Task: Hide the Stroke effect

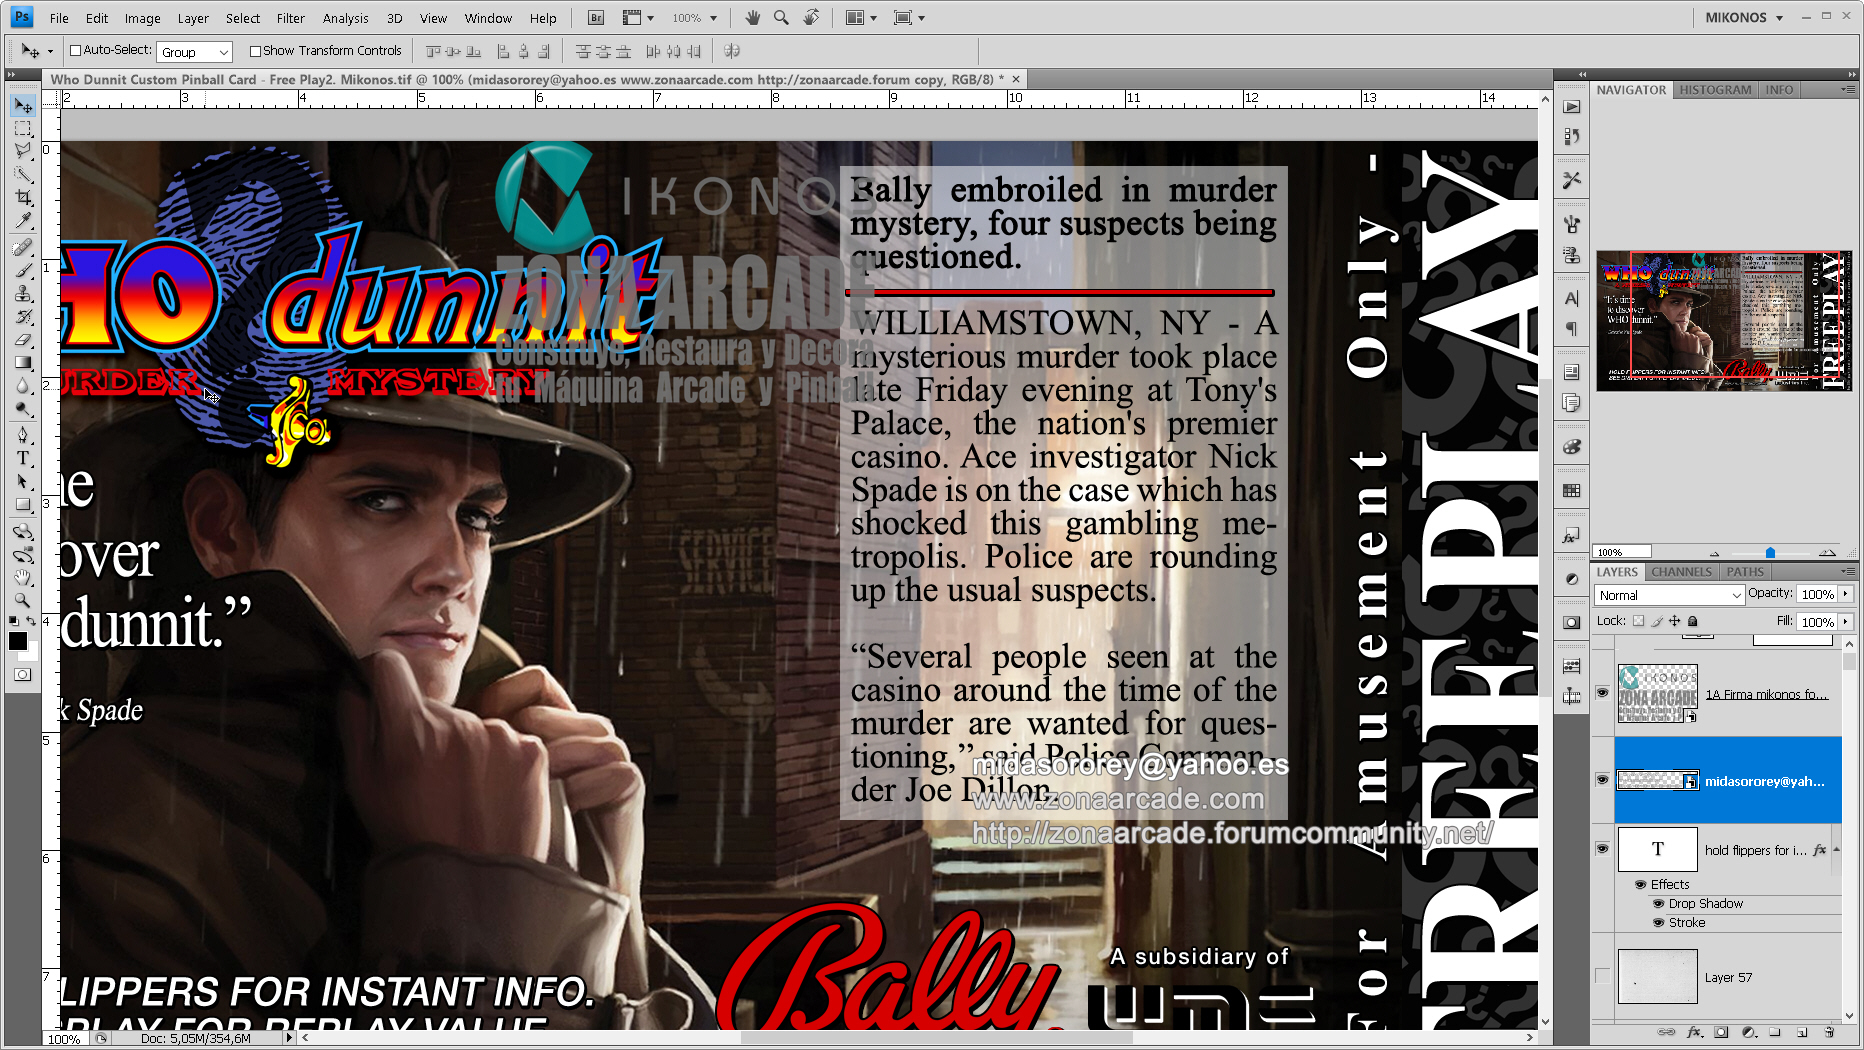Action: click(1658, 923)
